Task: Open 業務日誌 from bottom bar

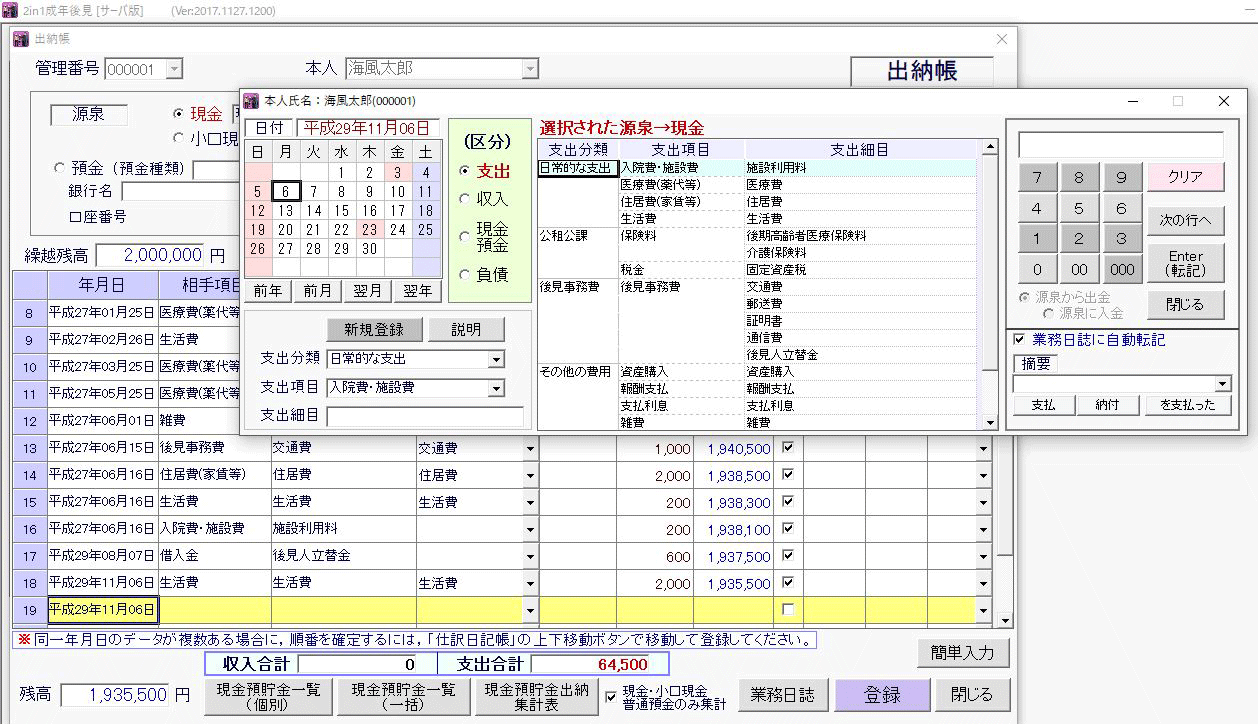Action: (x=782, y=695)
